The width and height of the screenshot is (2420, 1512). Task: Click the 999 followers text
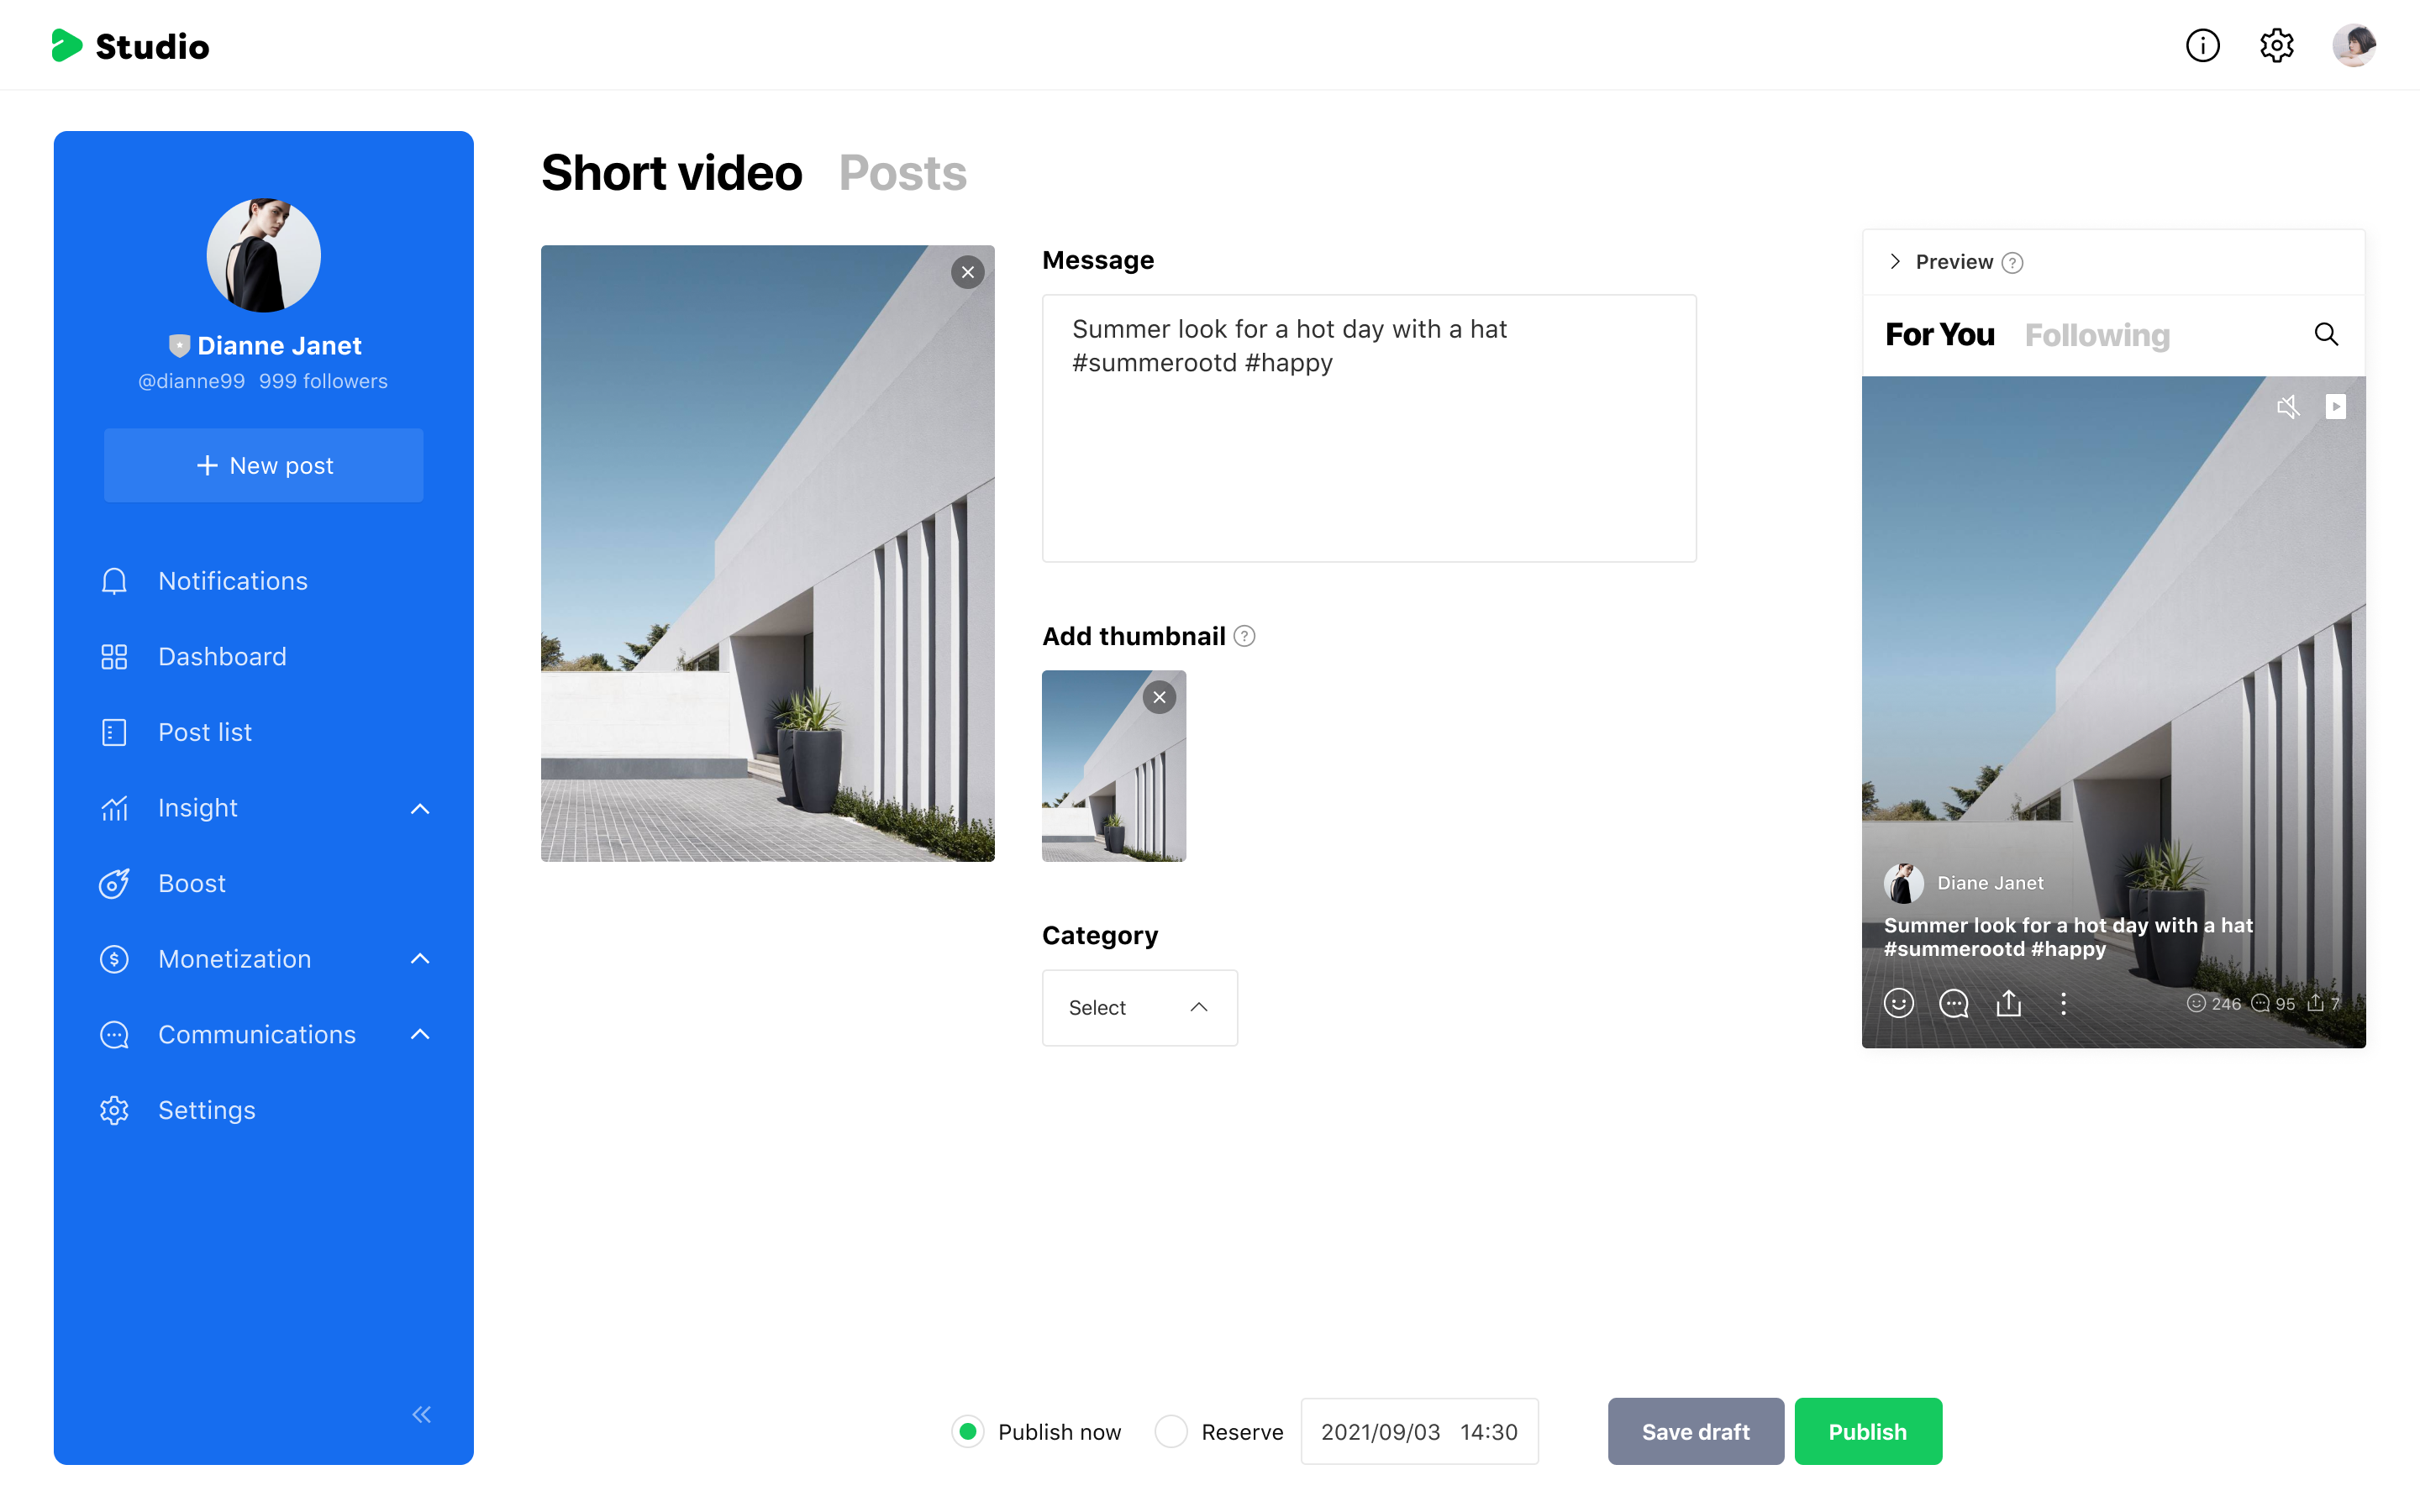click(323, 381)
